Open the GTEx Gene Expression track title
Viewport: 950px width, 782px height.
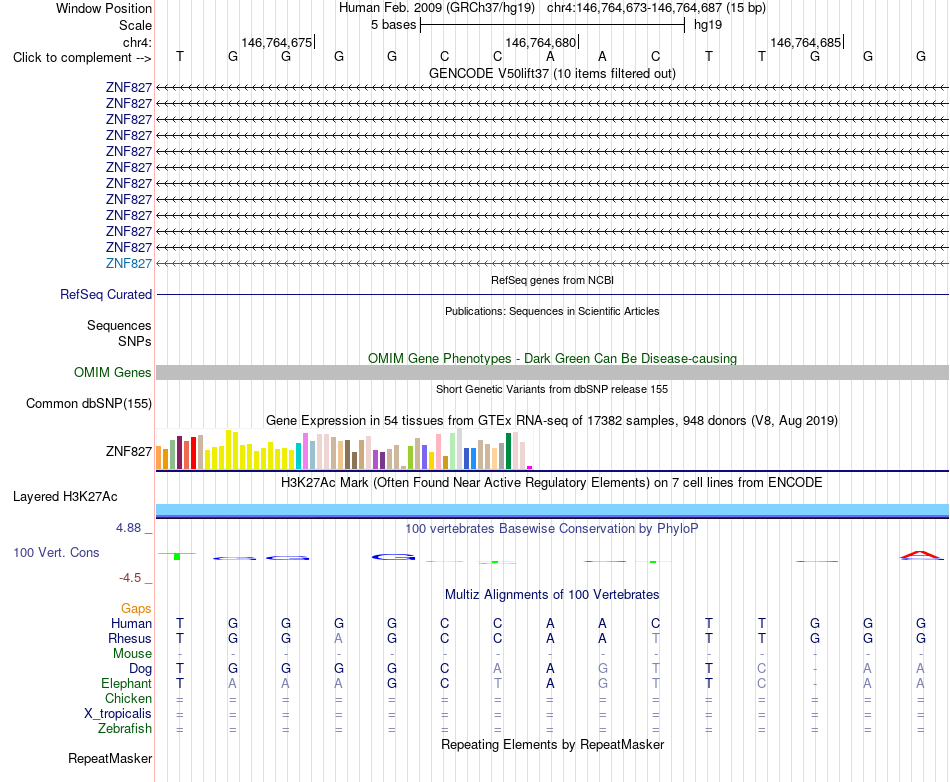point(552,420)
